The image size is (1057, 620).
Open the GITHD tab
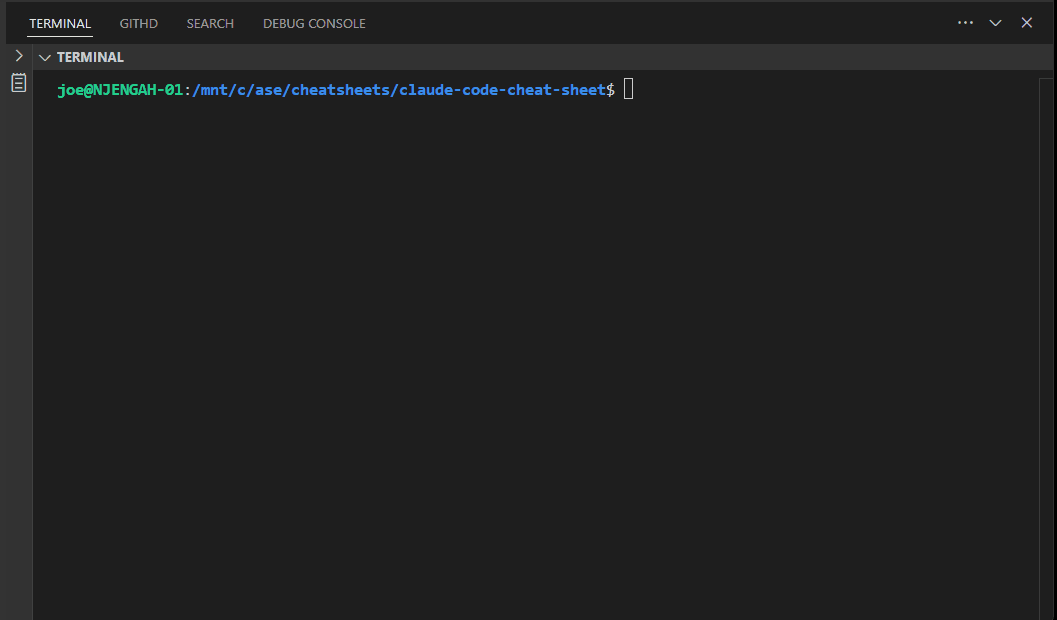pos(138,24)
